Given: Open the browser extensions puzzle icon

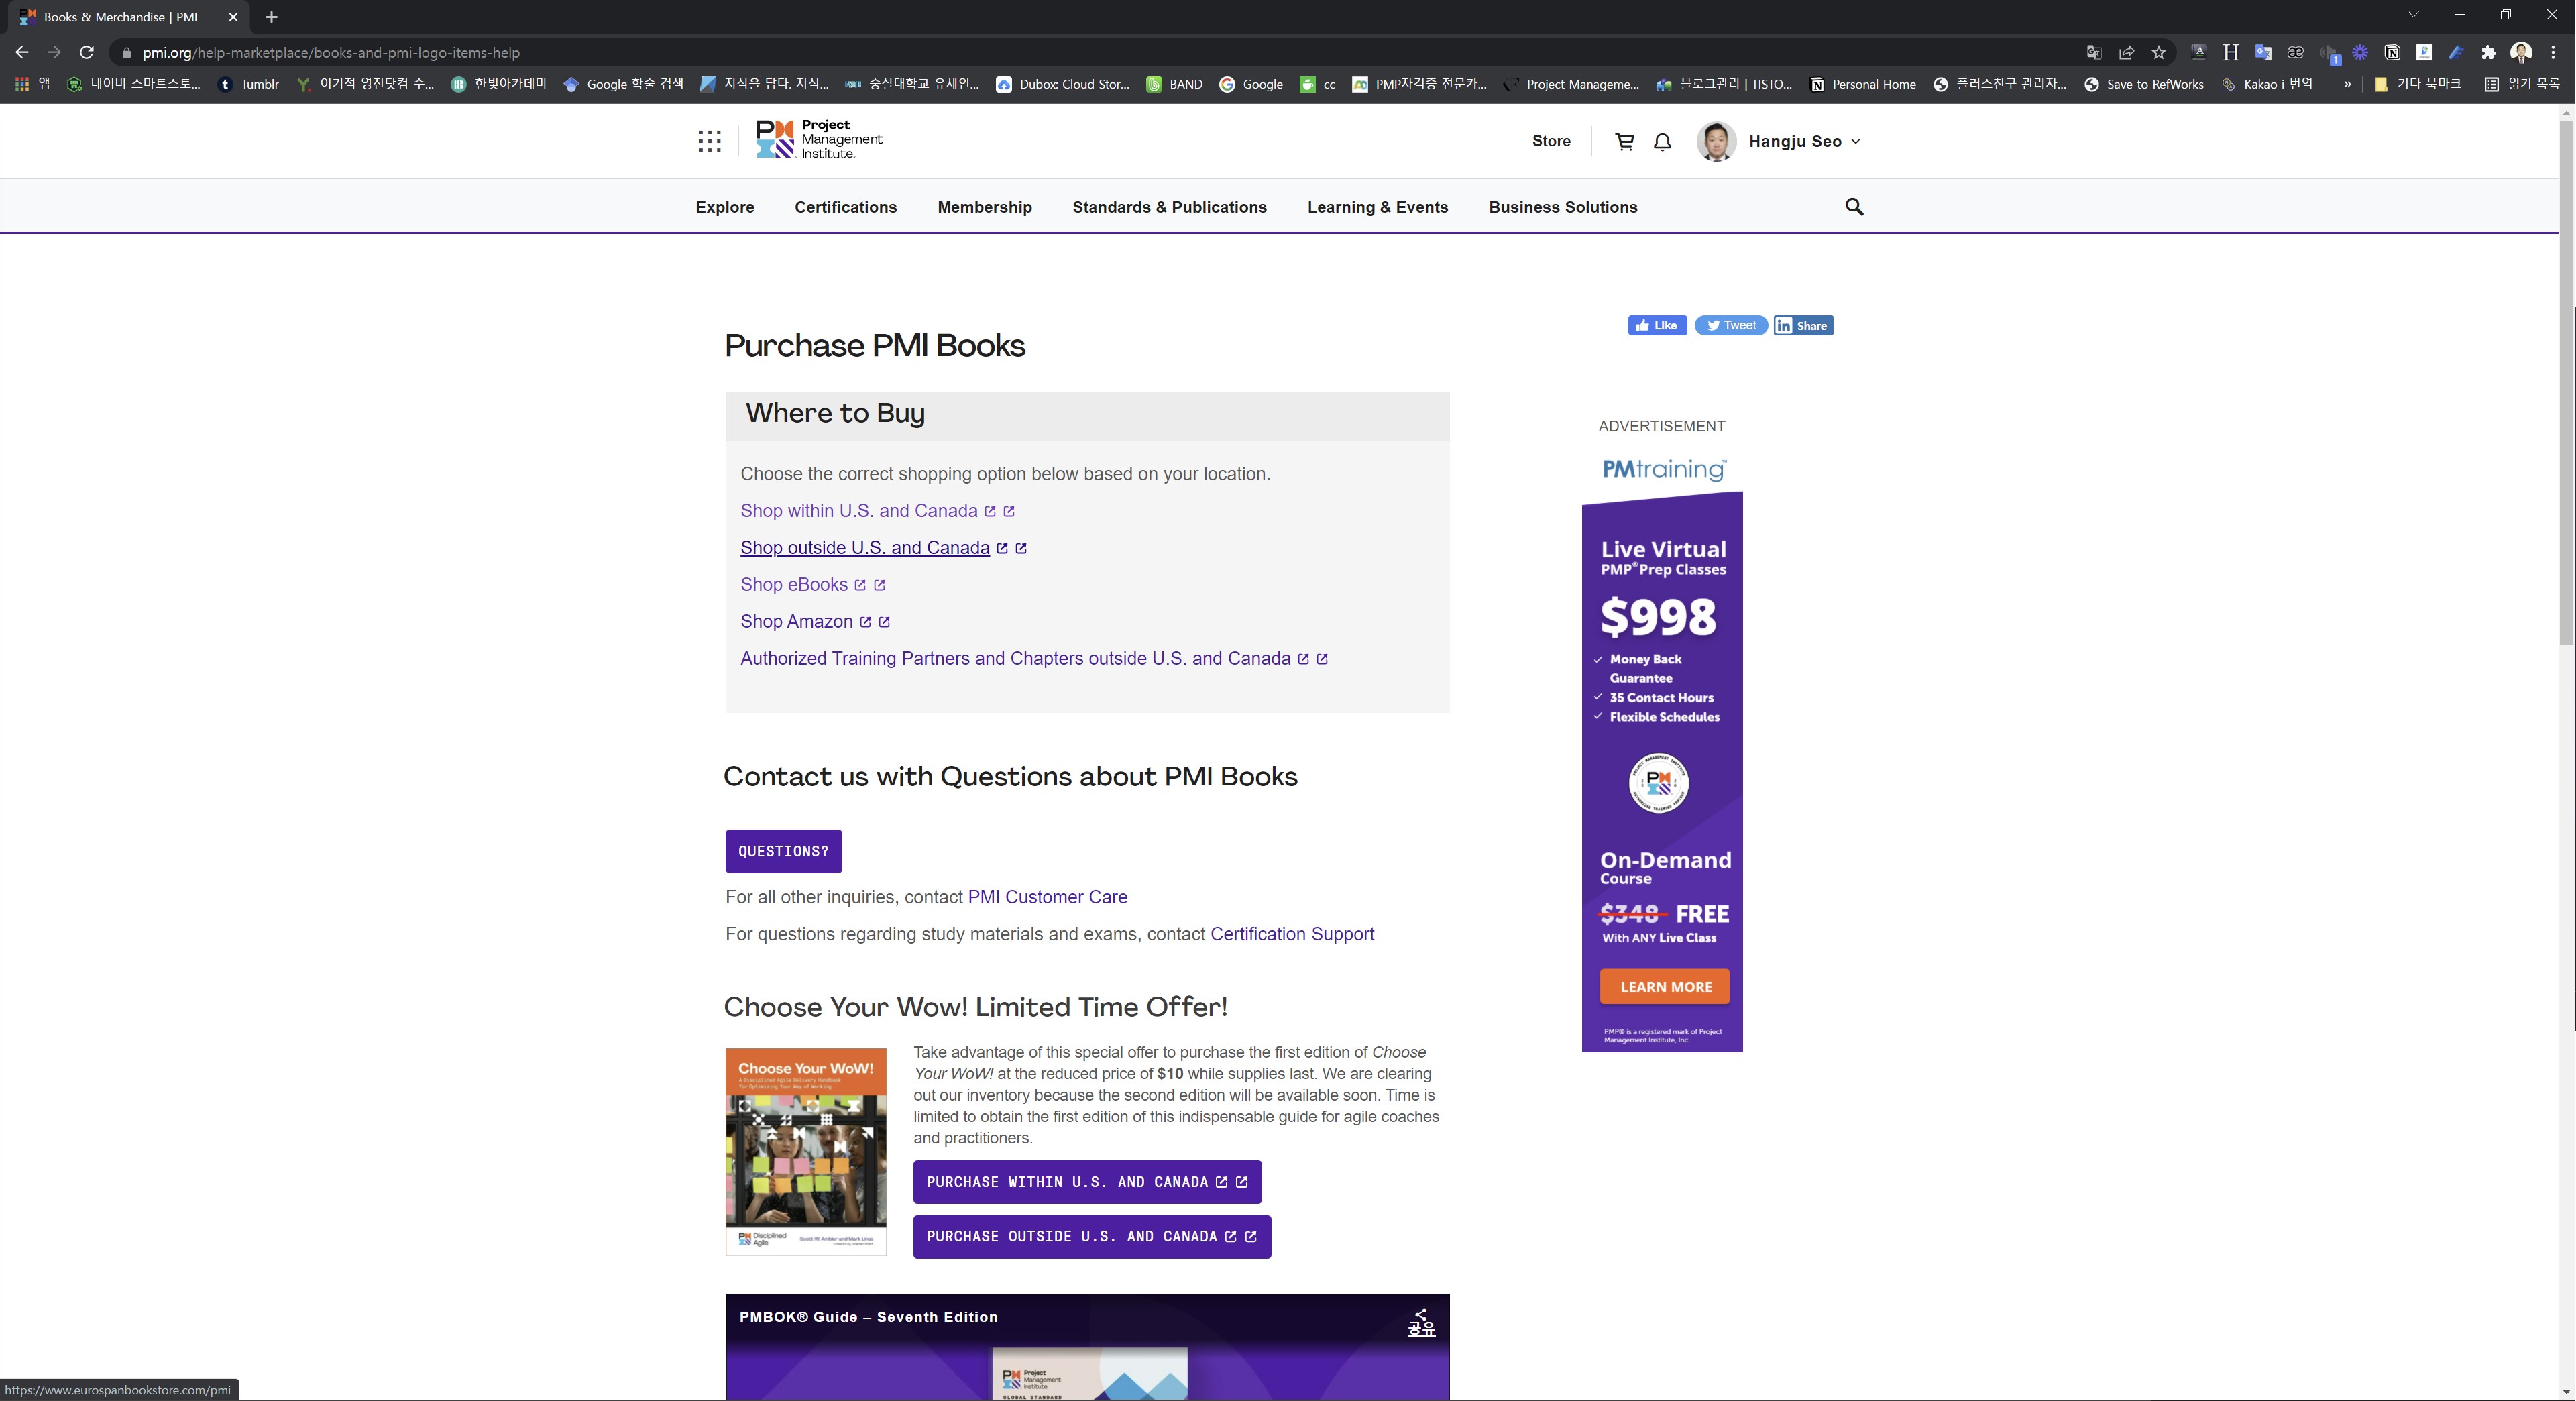Looking at the screenshot, I should (2488, 53).
